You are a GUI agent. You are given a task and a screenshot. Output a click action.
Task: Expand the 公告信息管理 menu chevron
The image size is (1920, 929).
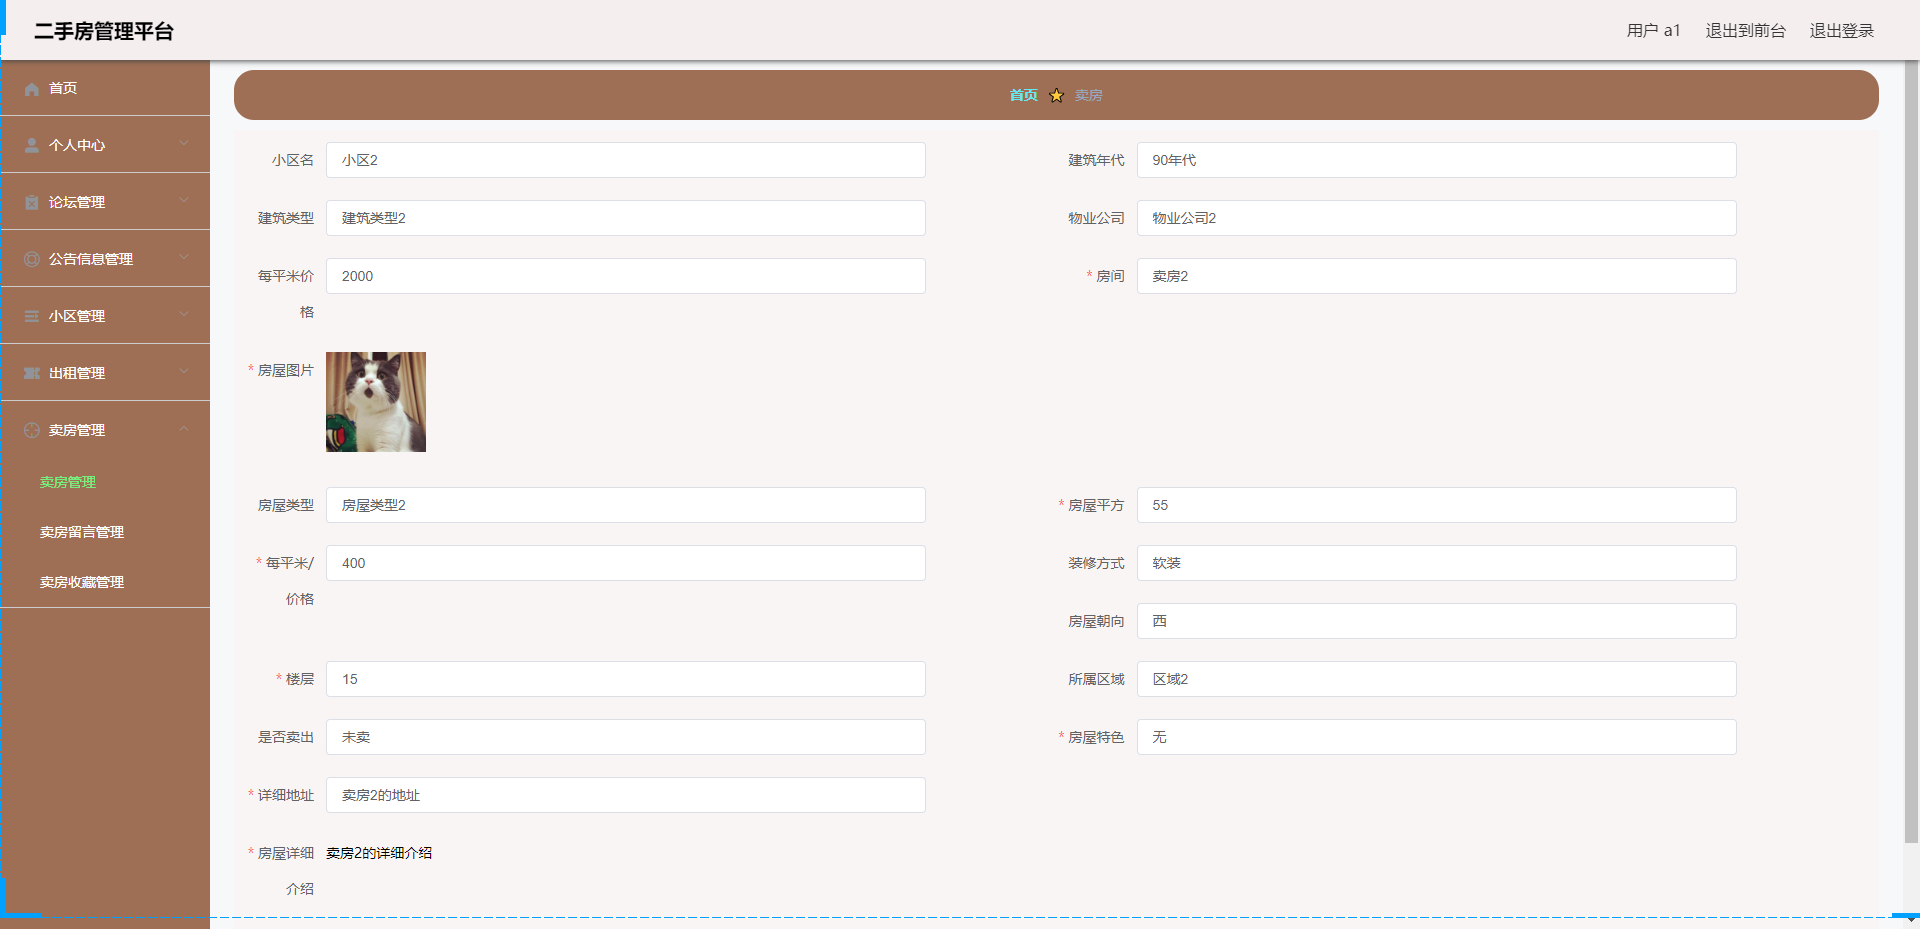[184, 258]
